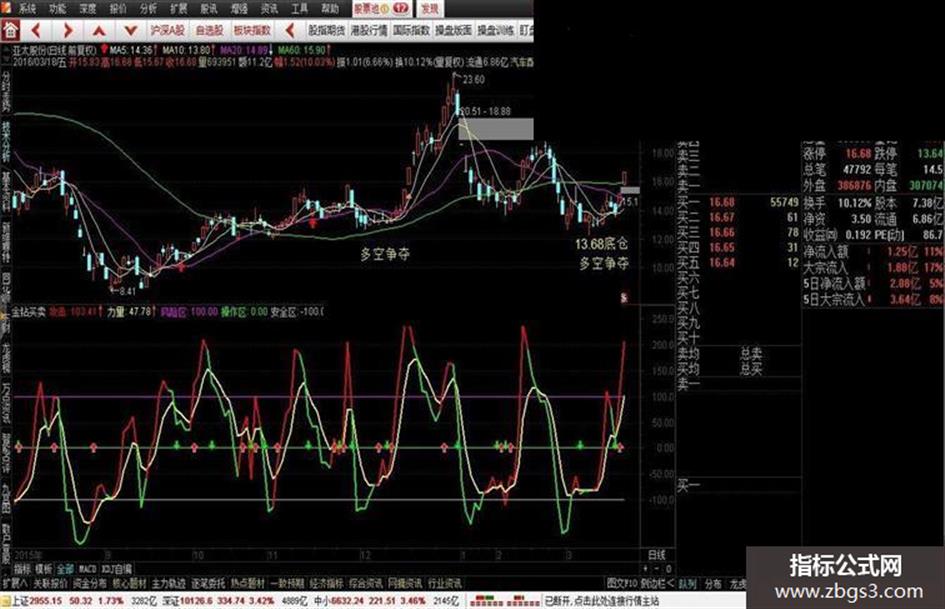Click the 亚太股份 stock title in the chart header

[x=30, y=49]
